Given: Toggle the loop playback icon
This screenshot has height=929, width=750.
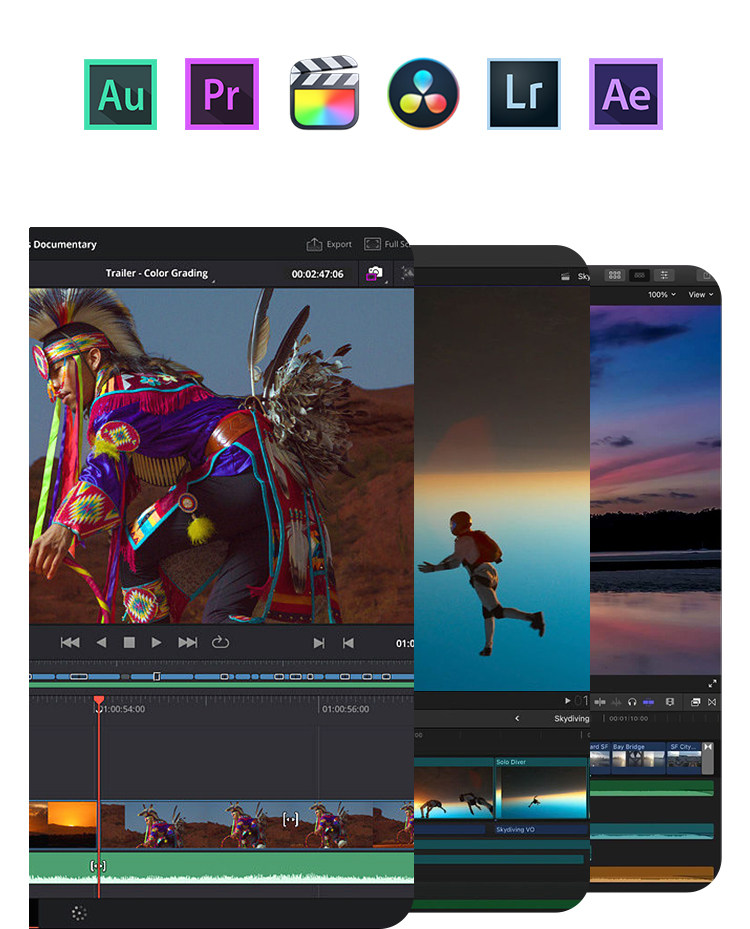Looking at the screenshot, I should point(220,642).
